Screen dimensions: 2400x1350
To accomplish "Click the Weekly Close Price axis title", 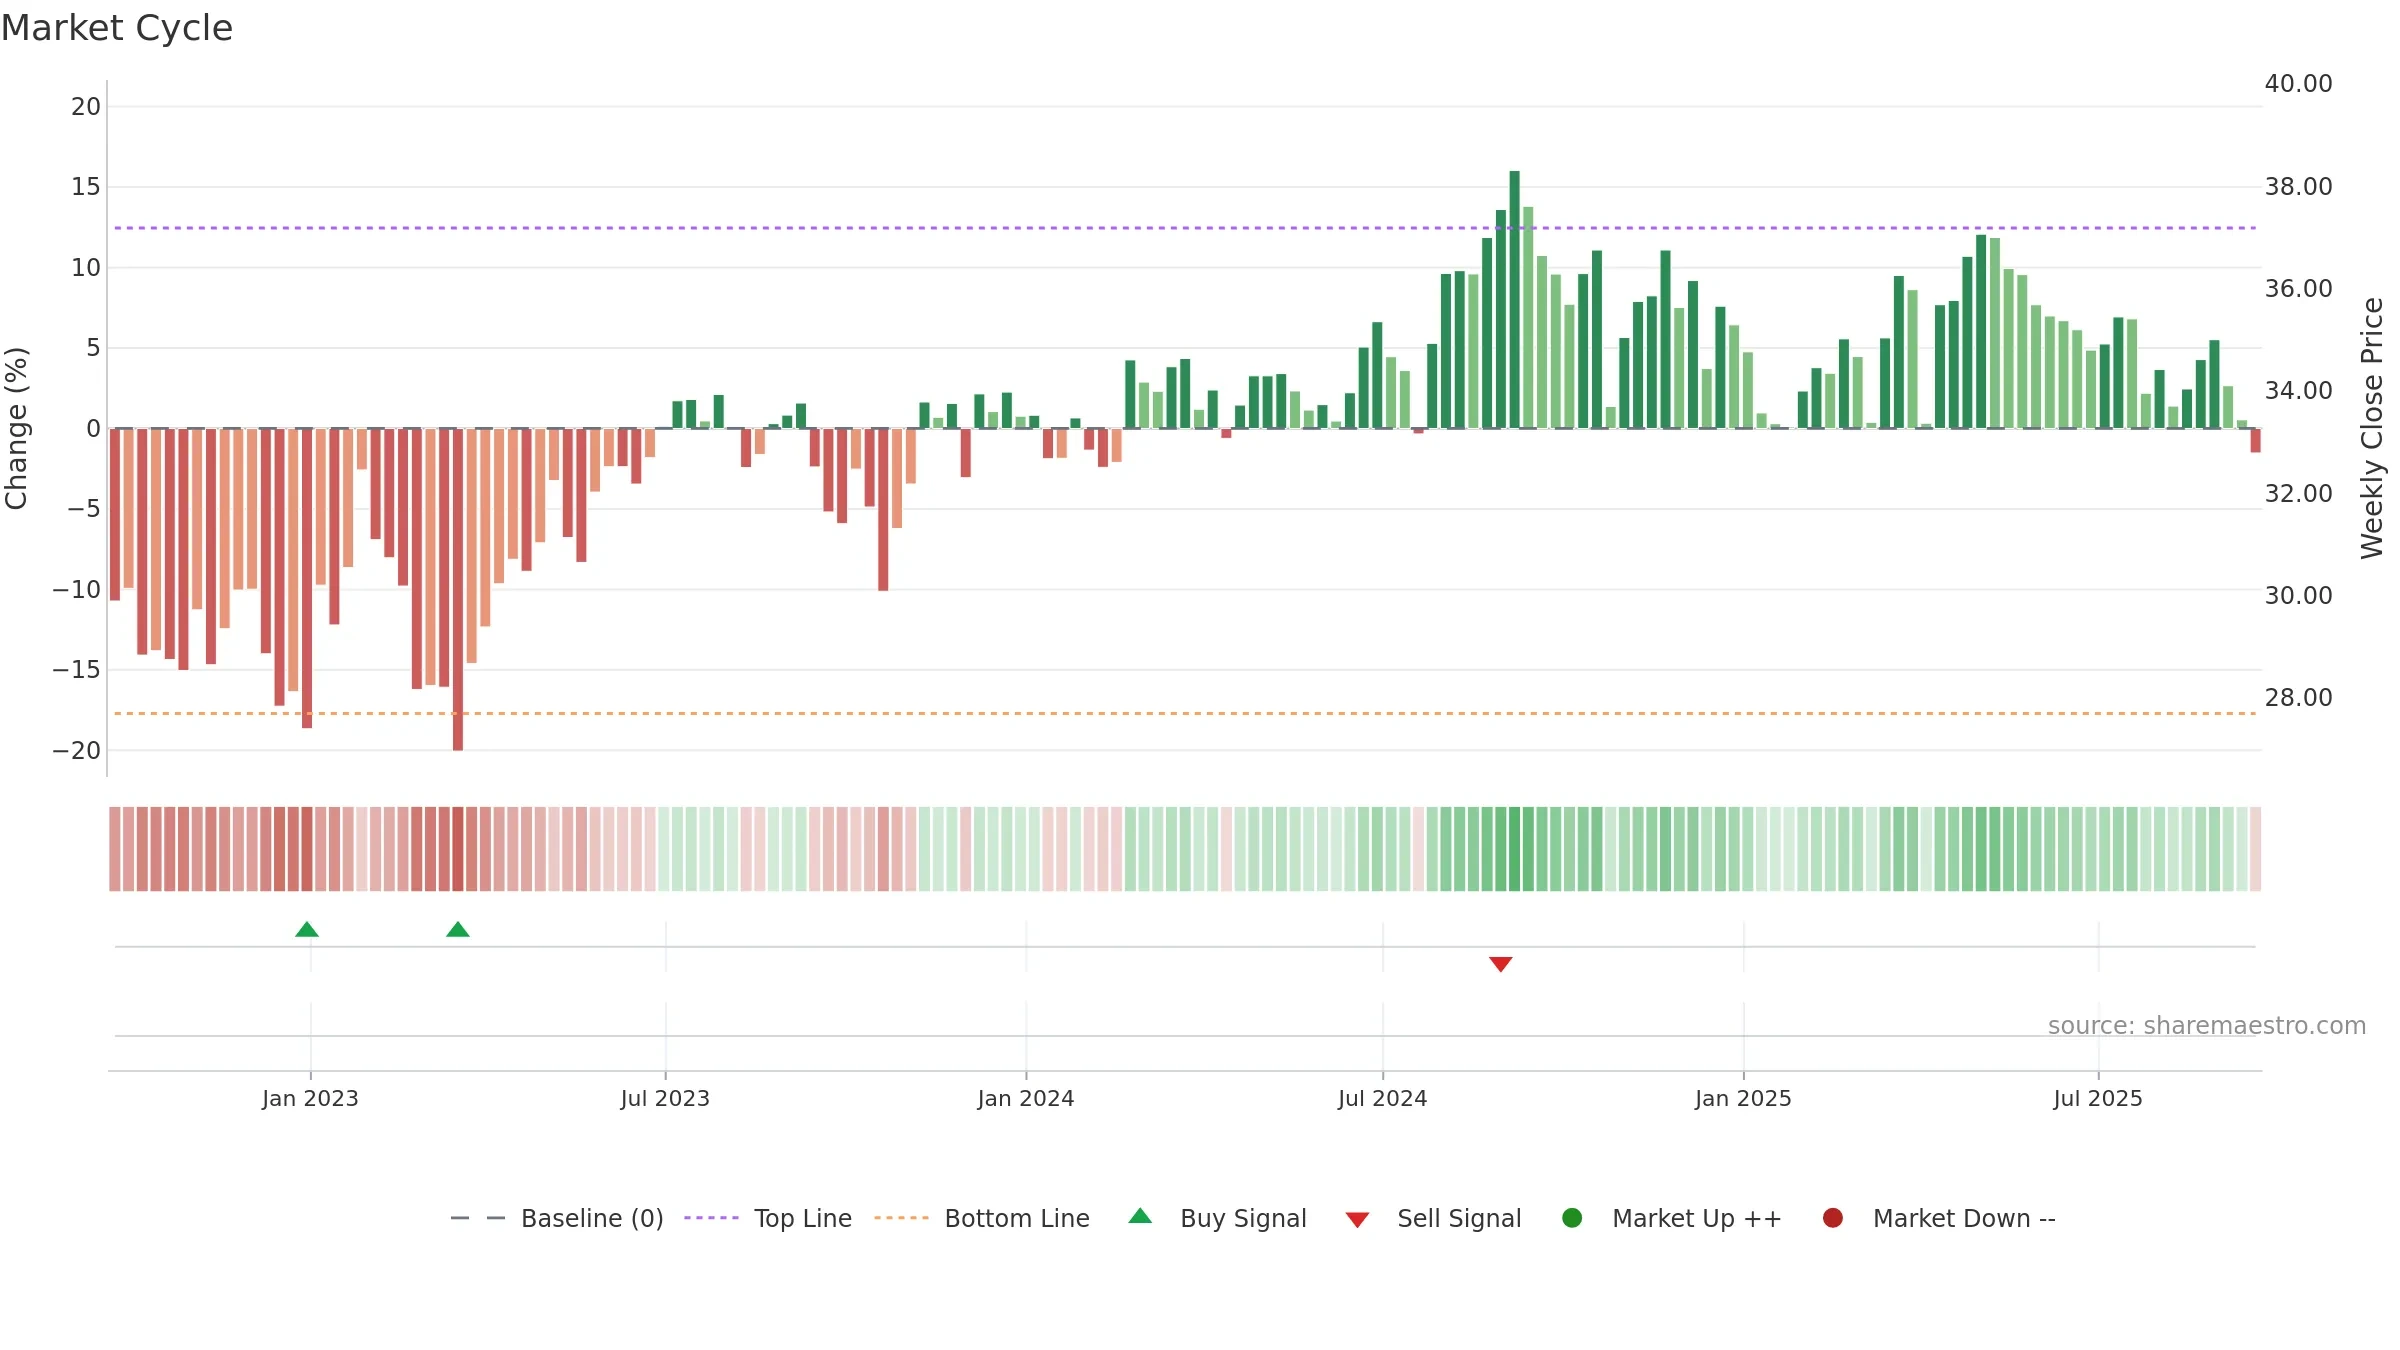I will 2372,428.
